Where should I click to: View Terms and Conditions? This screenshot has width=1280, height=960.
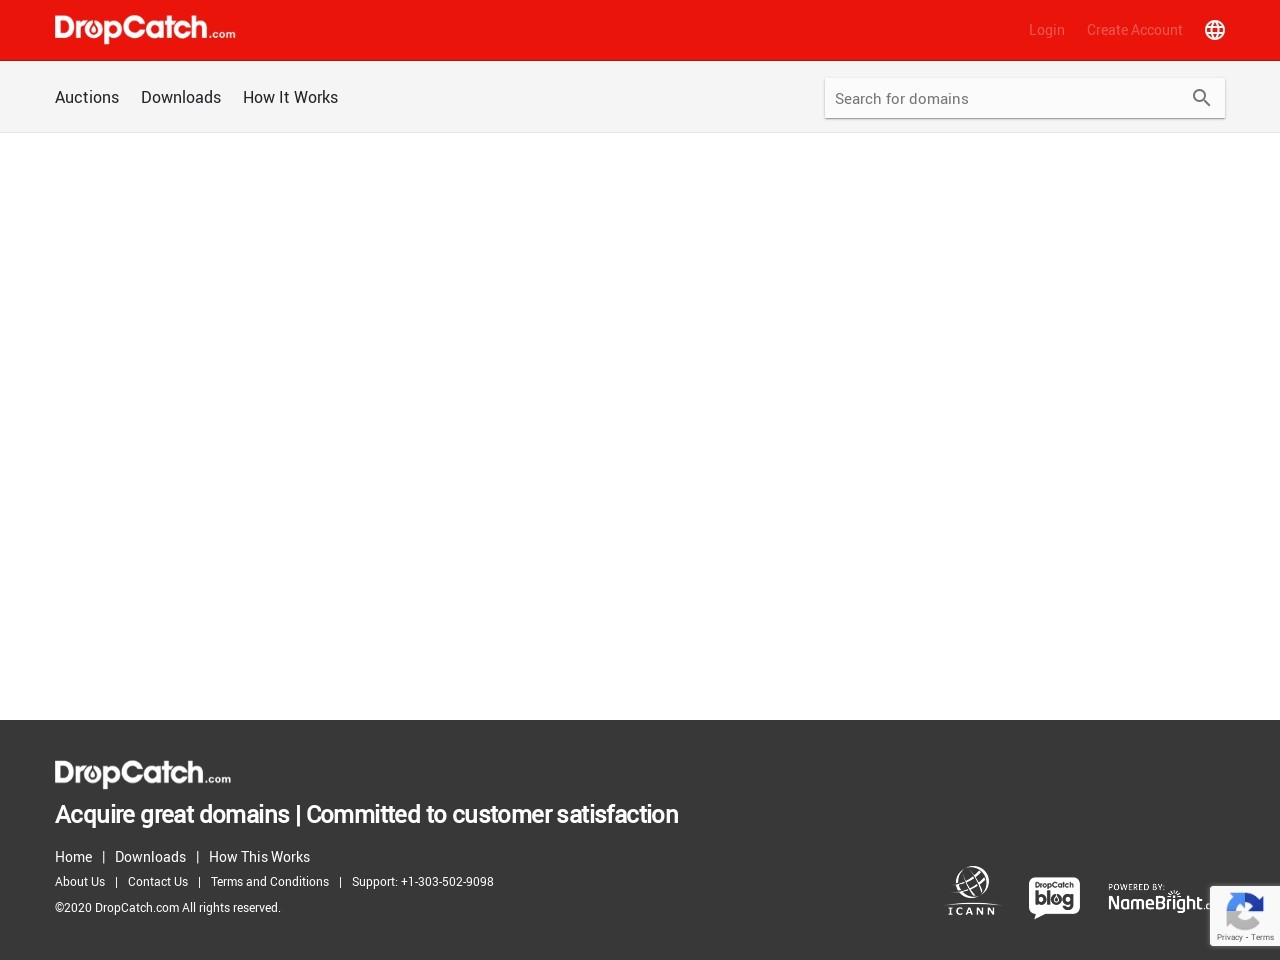[x=270, y=882]
